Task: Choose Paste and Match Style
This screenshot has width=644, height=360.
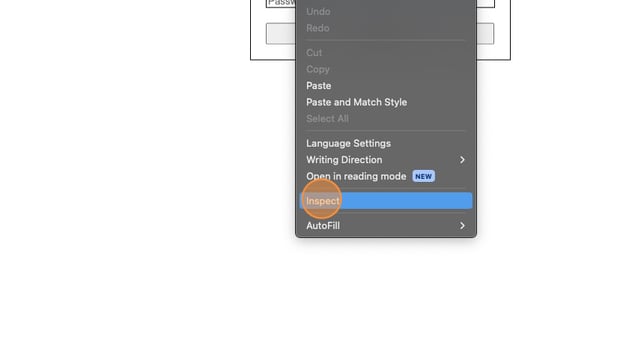Action: pyautogui.click(x=386, y=102)
